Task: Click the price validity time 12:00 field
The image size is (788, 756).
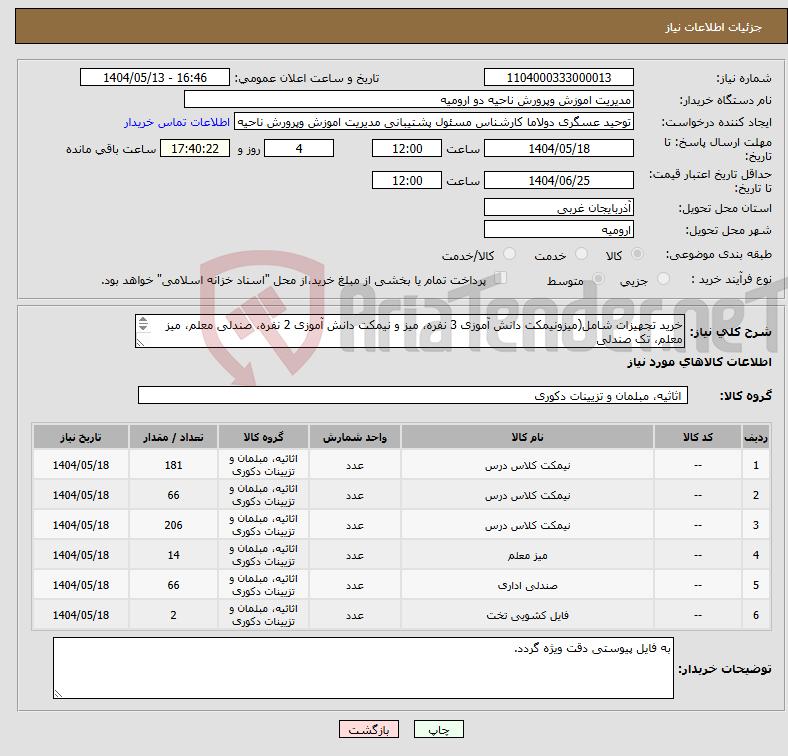Action: coord(407,180)
